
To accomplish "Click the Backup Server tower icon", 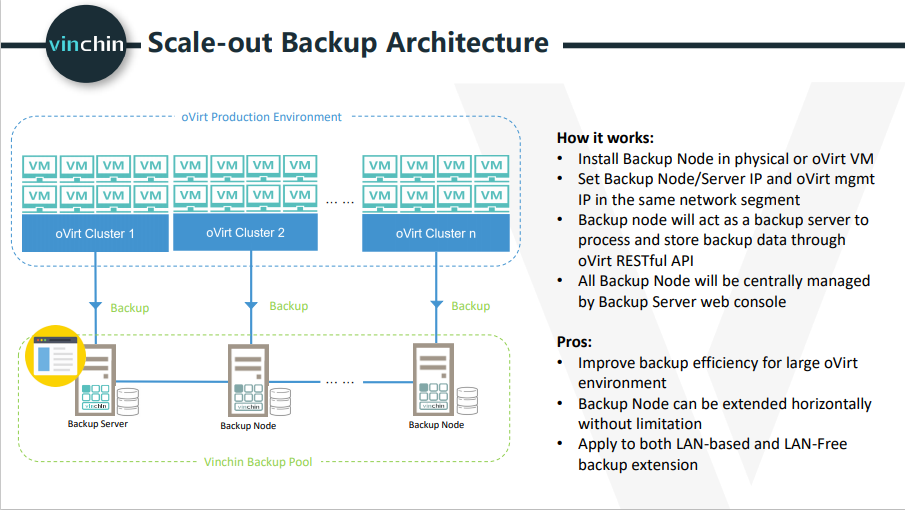I will (96, 380).
